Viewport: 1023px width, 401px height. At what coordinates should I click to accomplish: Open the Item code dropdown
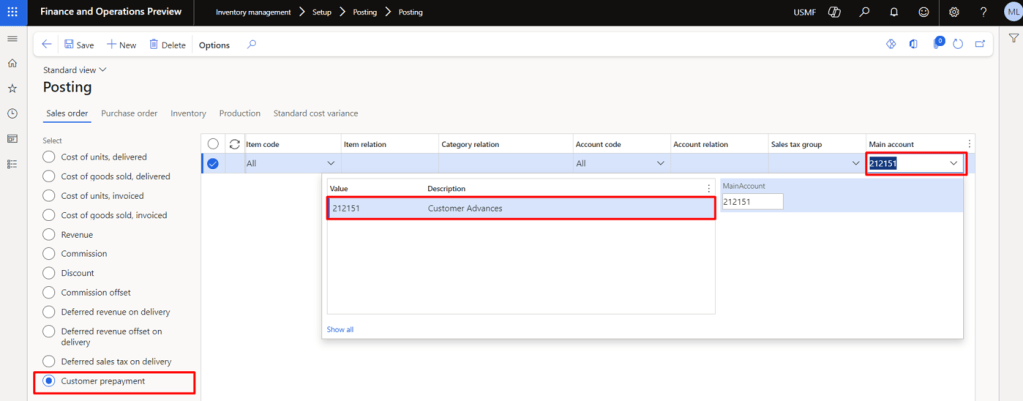[x=331, y=164]
